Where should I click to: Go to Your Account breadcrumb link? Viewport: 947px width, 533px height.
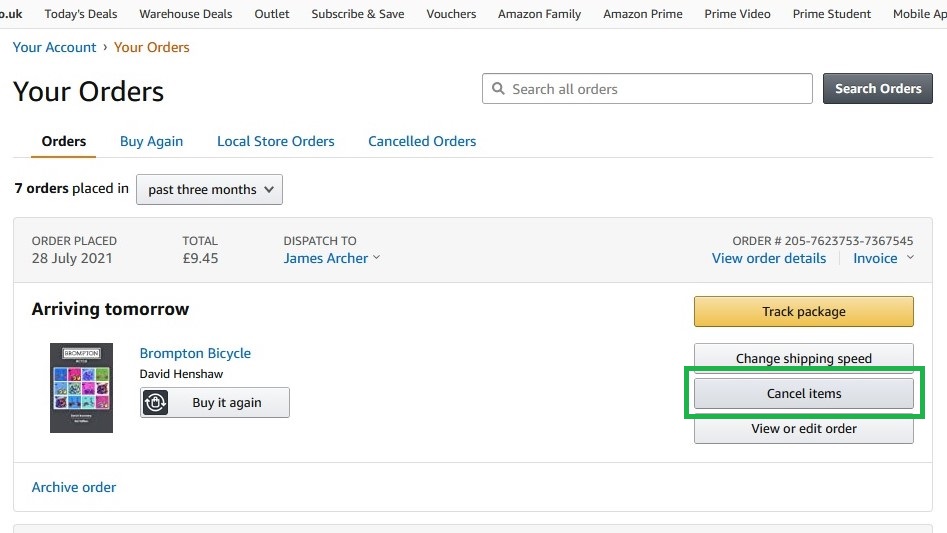(x=55, y=47)
